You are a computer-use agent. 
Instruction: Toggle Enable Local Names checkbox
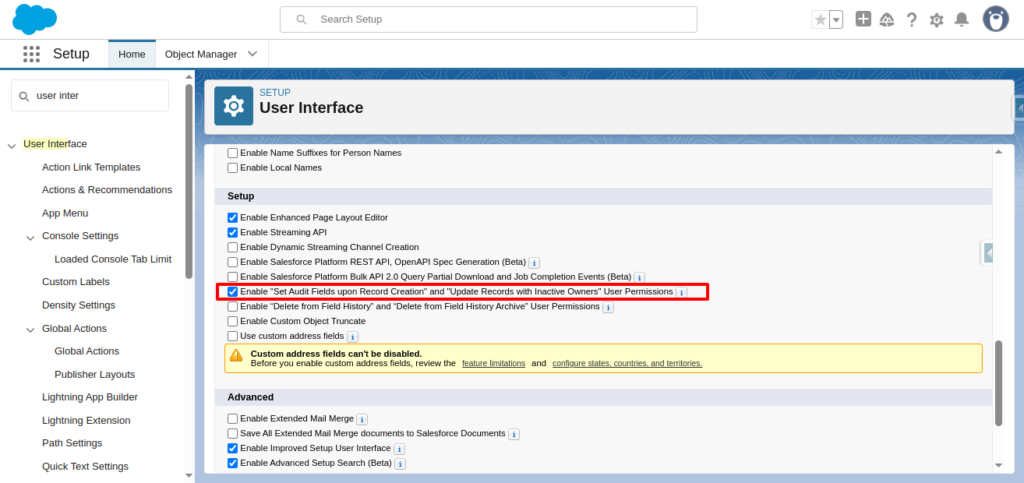click(x=232, y=168)
